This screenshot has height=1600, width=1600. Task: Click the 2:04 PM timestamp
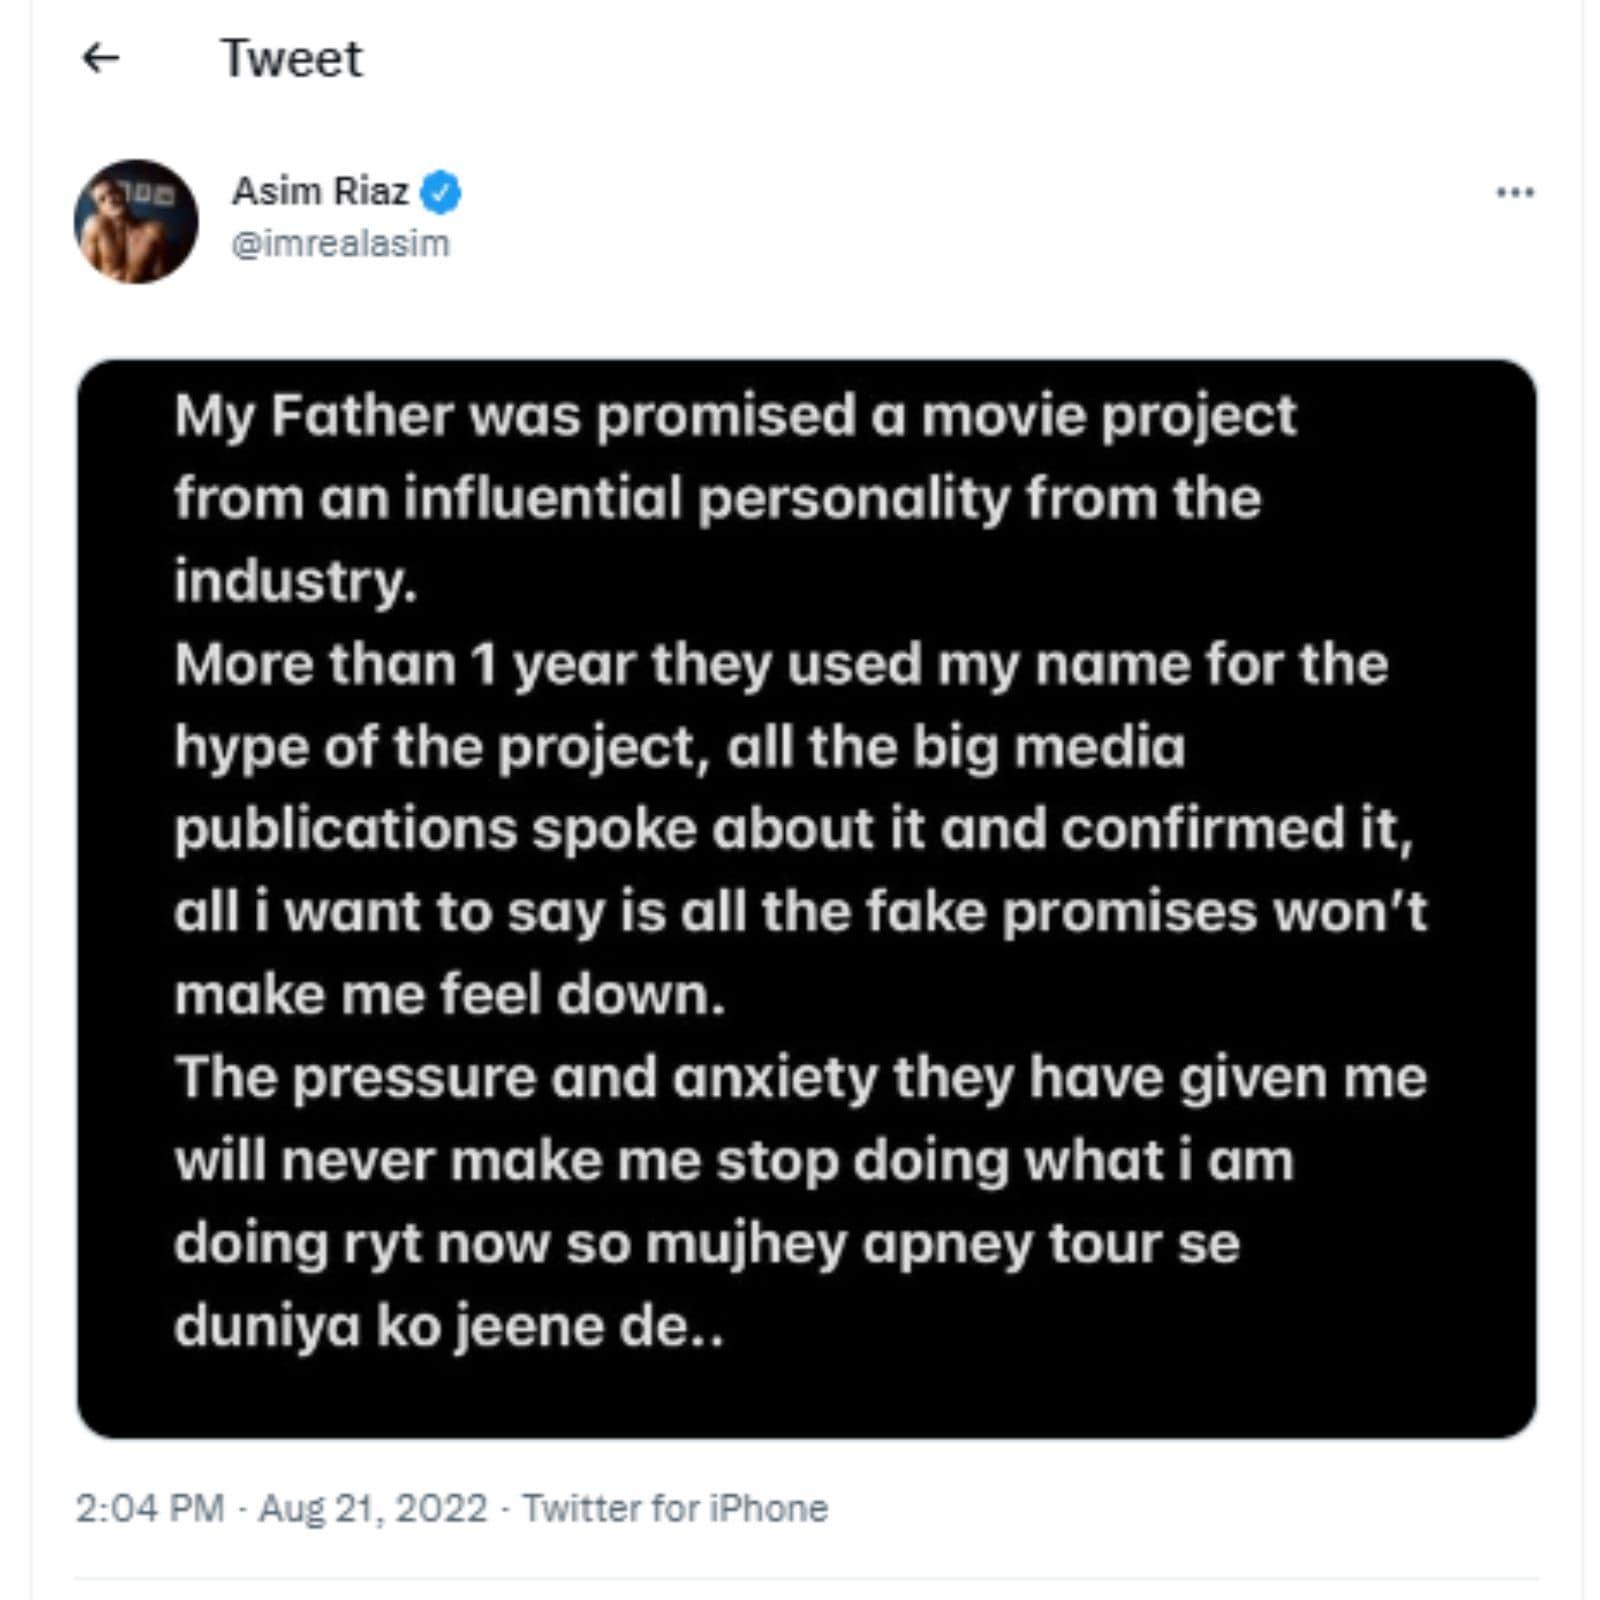pyautogui.click(x=150, y=1507)
